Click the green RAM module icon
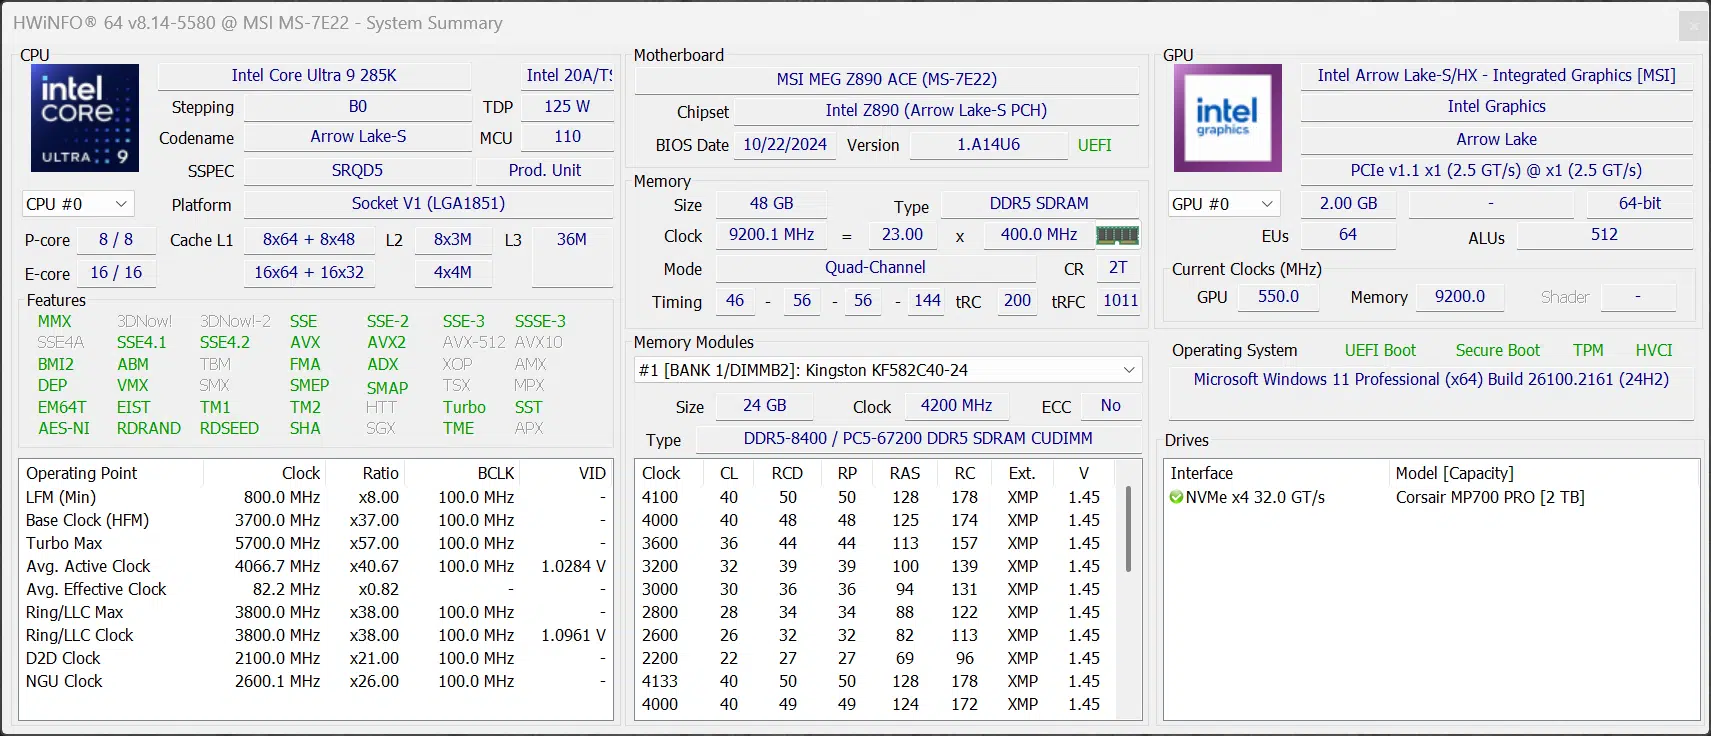The image size is (1711, 736). (x=1117, y=235)
